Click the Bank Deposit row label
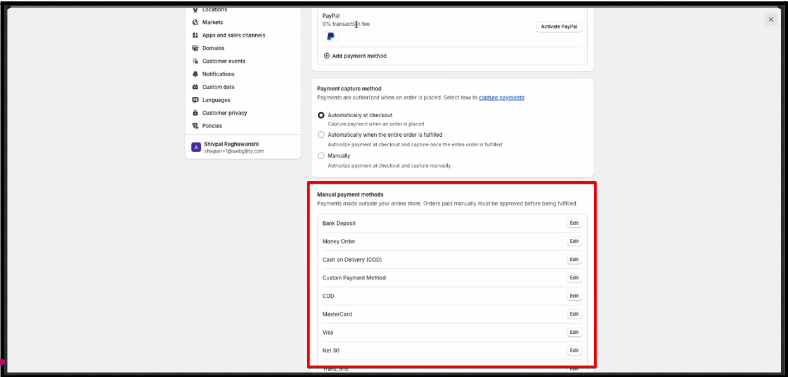This screenshot has height=377, width=788. [x=339, y=223]
